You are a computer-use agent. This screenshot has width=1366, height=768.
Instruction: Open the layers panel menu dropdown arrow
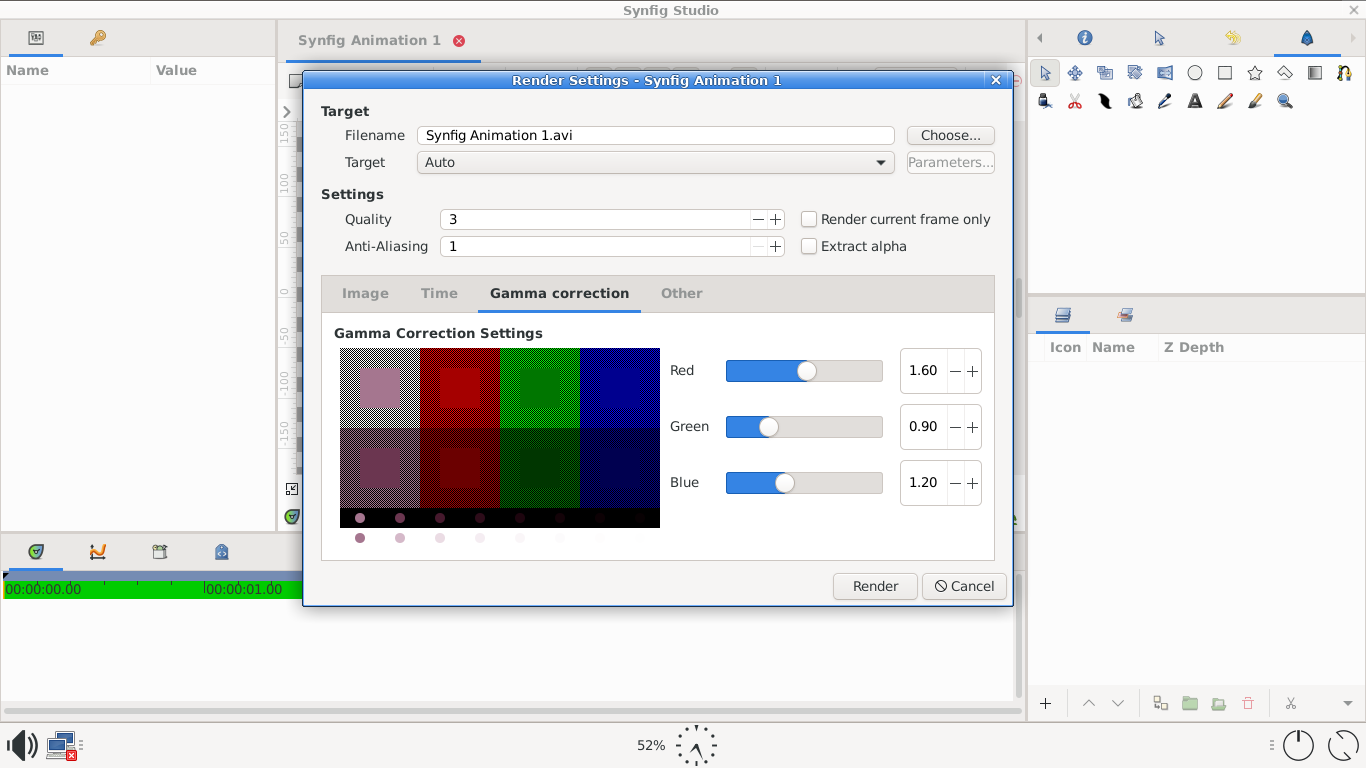(x=1348, y=703)
